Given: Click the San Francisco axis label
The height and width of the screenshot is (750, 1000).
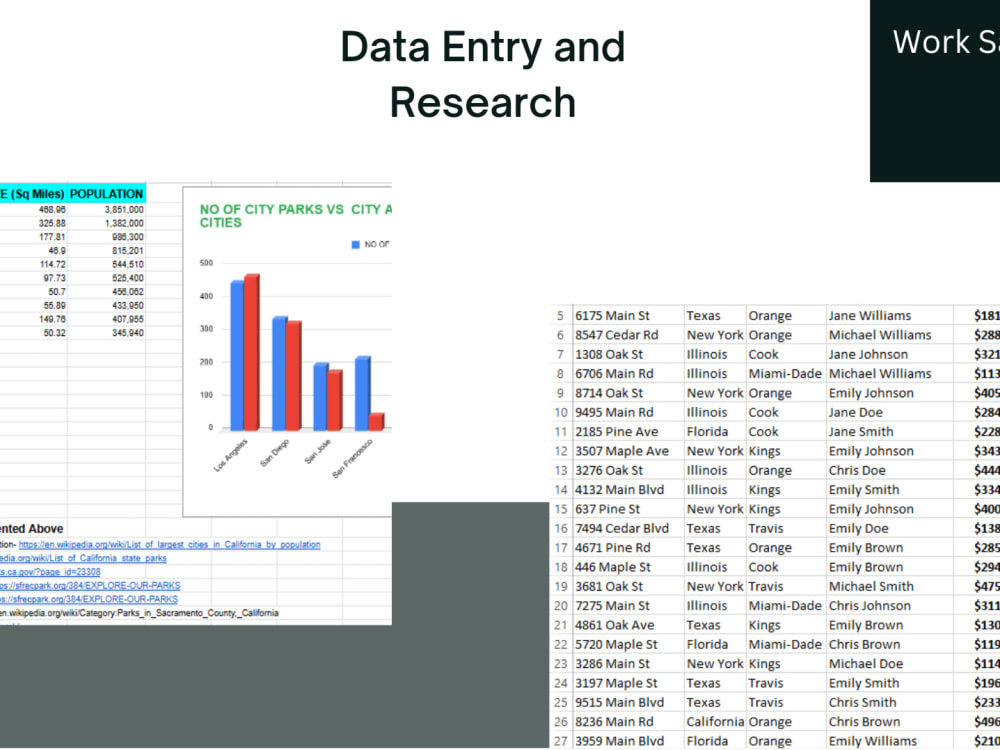Looking at the screenshot, I should coord(352,459).
